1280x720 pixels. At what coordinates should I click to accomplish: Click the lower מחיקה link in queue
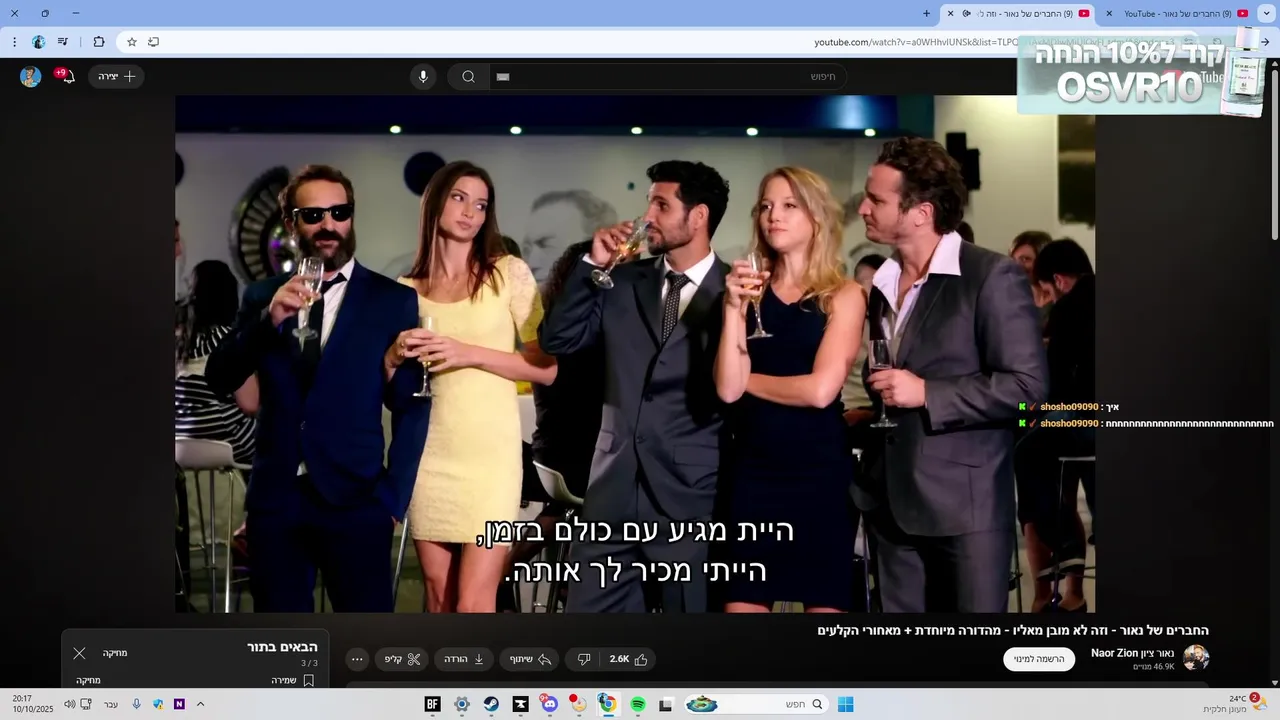tap(88, 680)
